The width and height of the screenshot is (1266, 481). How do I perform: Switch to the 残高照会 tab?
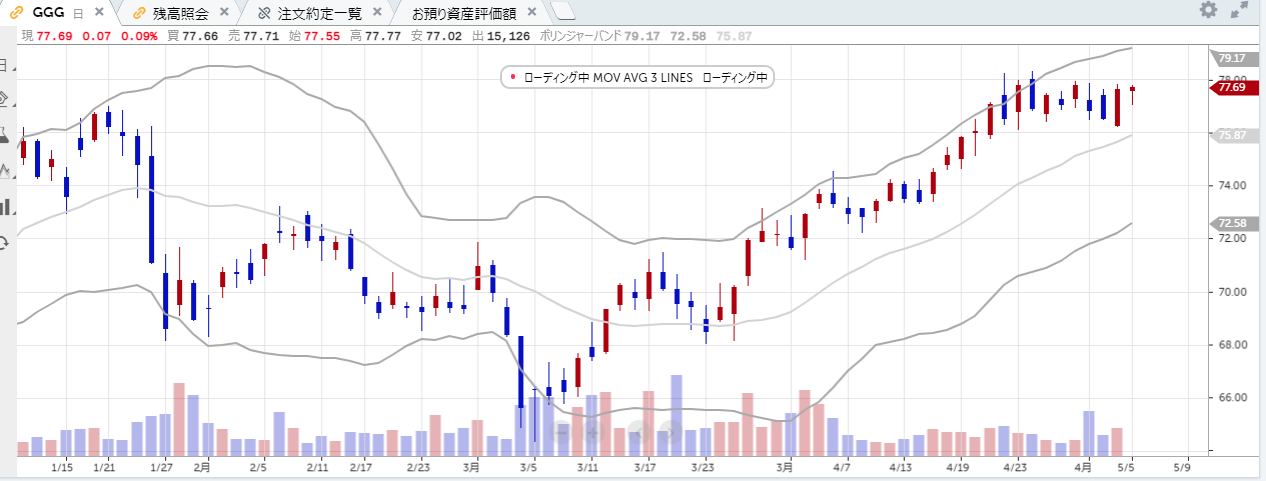180,13
